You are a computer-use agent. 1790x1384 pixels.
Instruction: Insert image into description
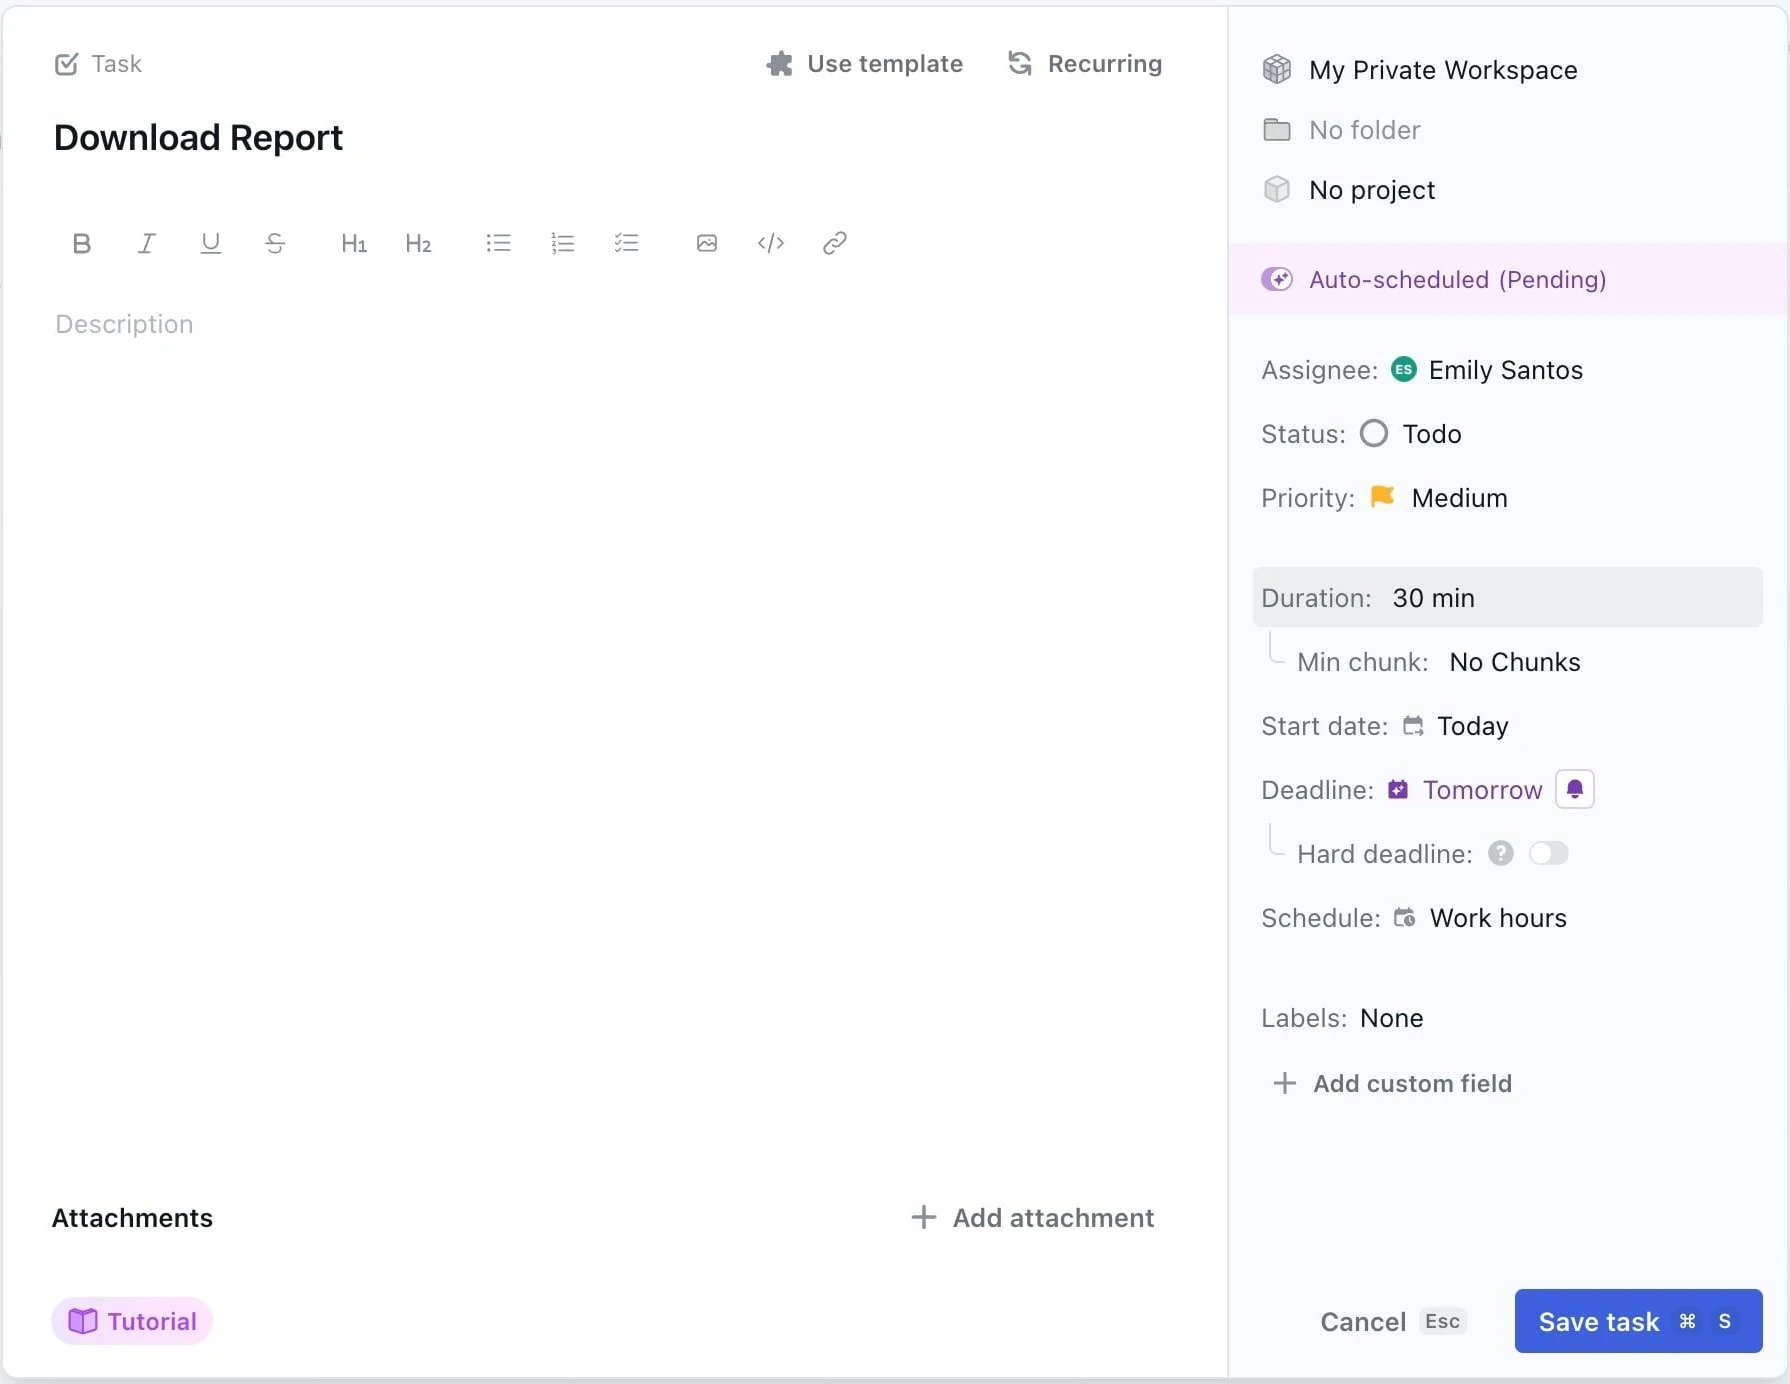[707, 243]
